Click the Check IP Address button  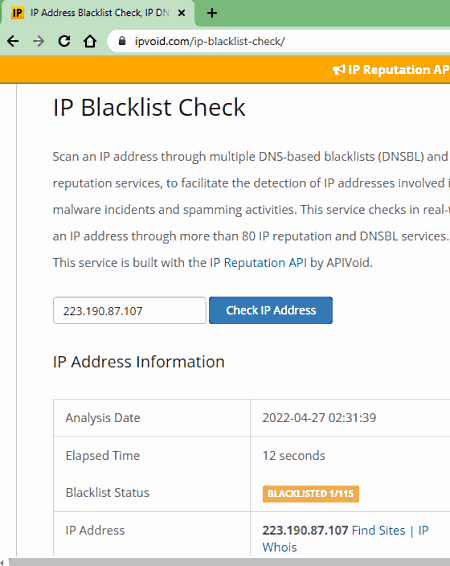271,310
